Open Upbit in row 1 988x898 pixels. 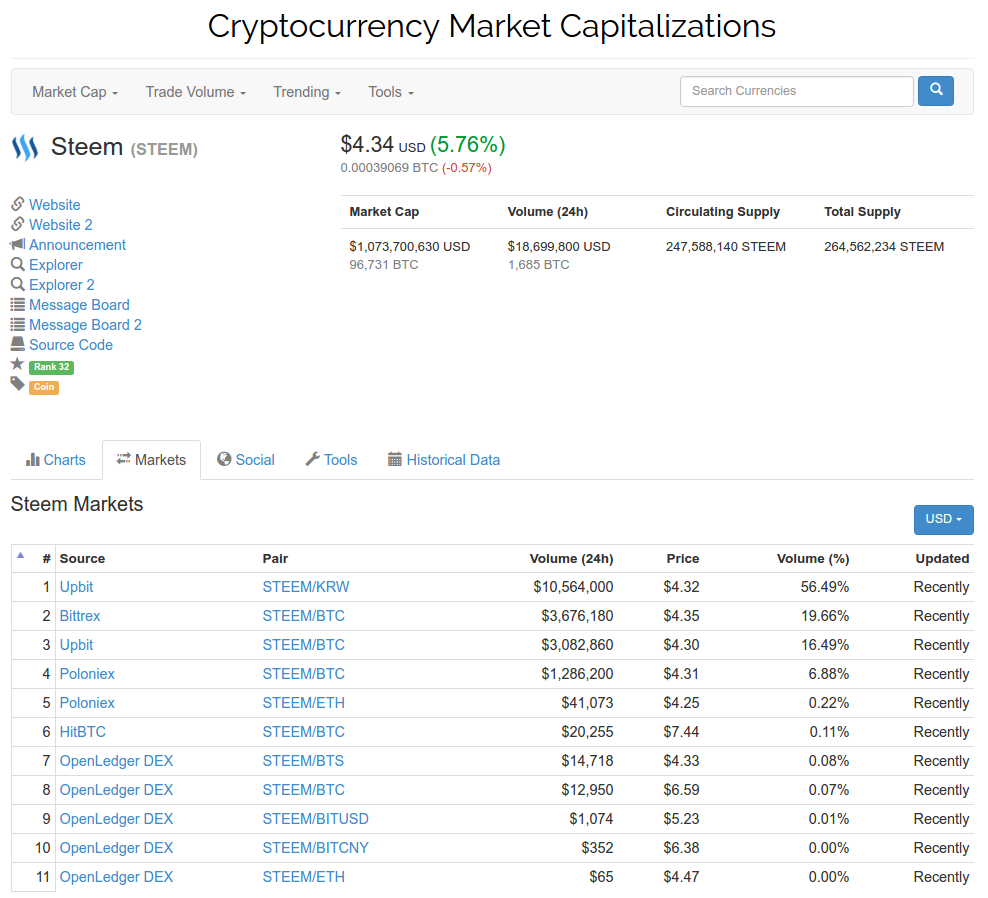pos(76,587)
